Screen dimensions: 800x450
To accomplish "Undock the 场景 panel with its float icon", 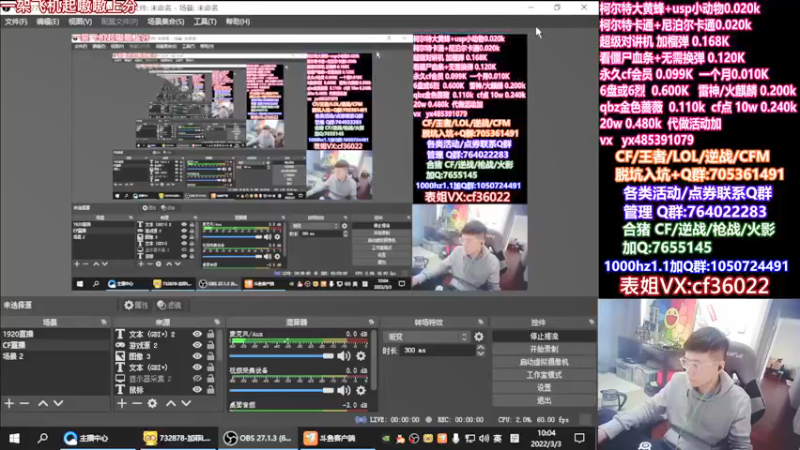I will (x=104, y=322).
